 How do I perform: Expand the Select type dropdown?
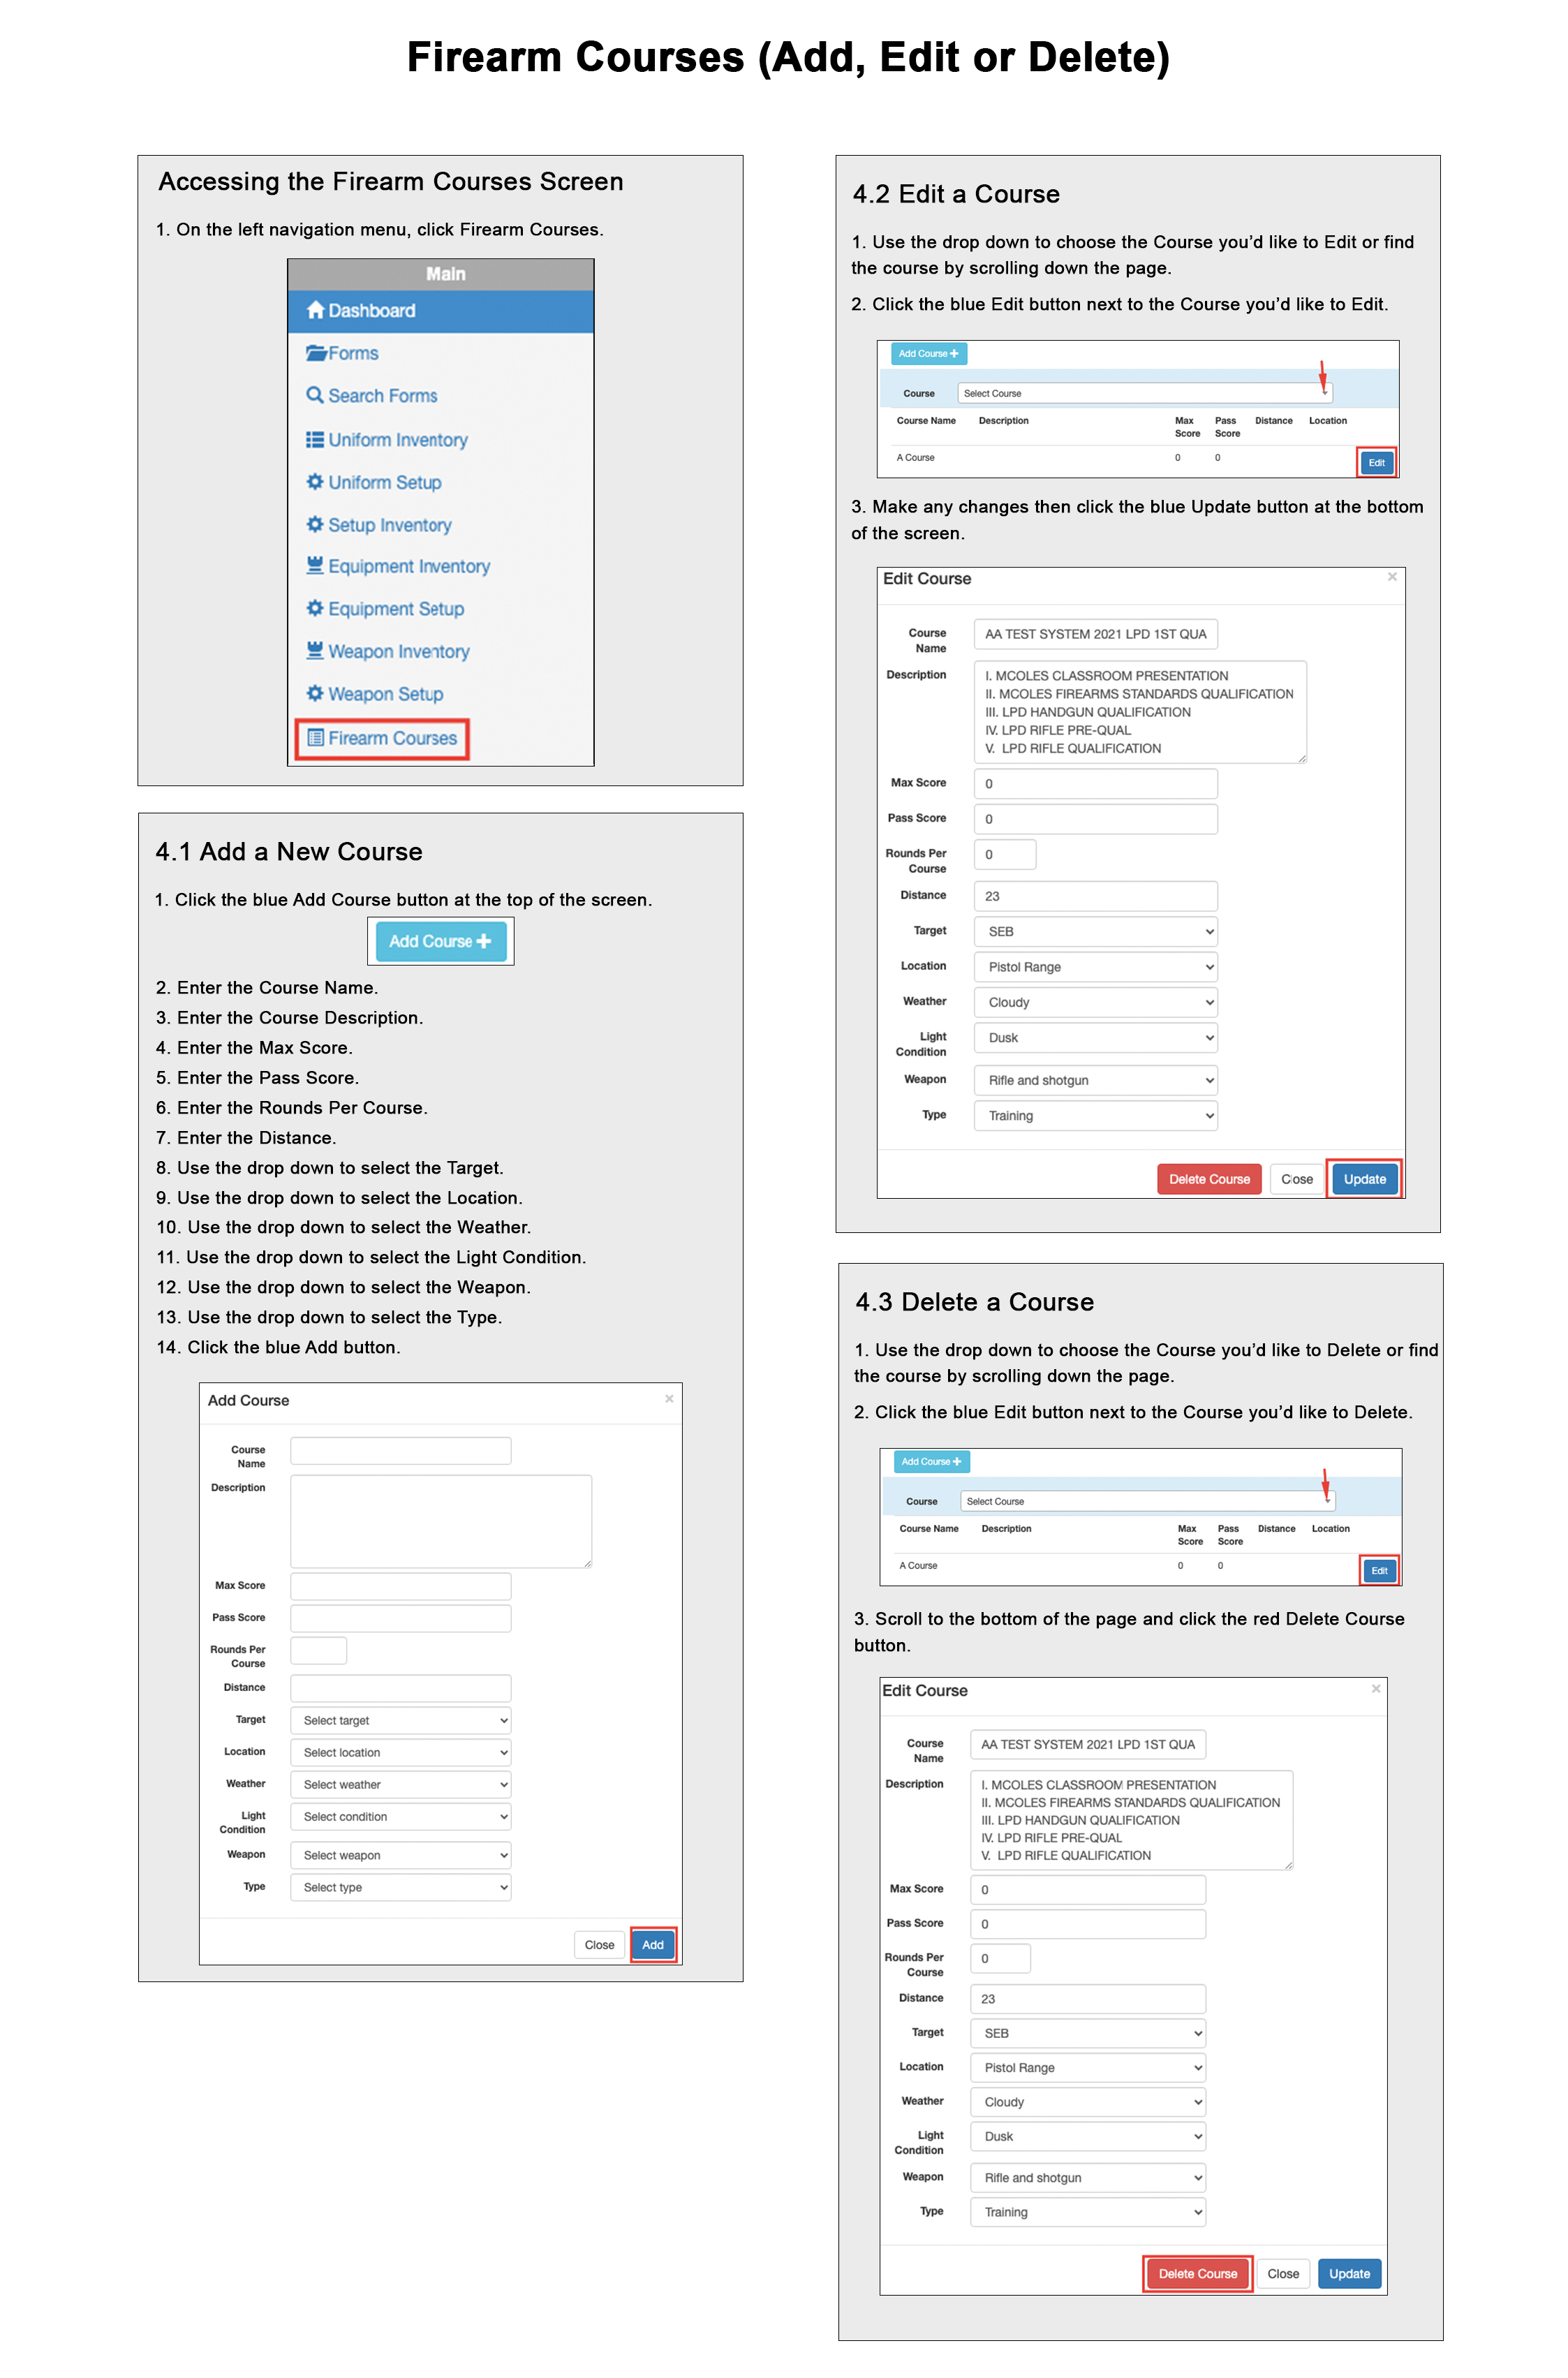[x=400, y=1887]
